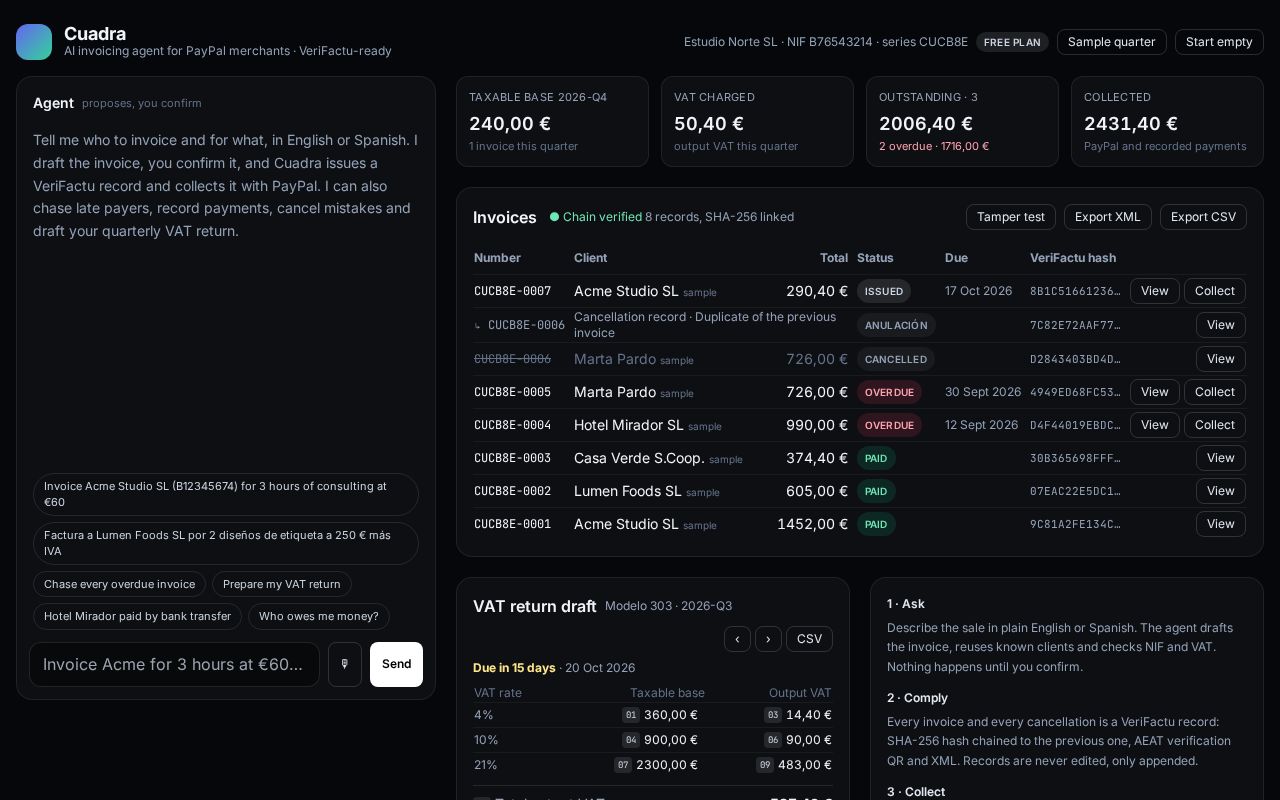Load the Sample quarter data

pos(1111,42)
